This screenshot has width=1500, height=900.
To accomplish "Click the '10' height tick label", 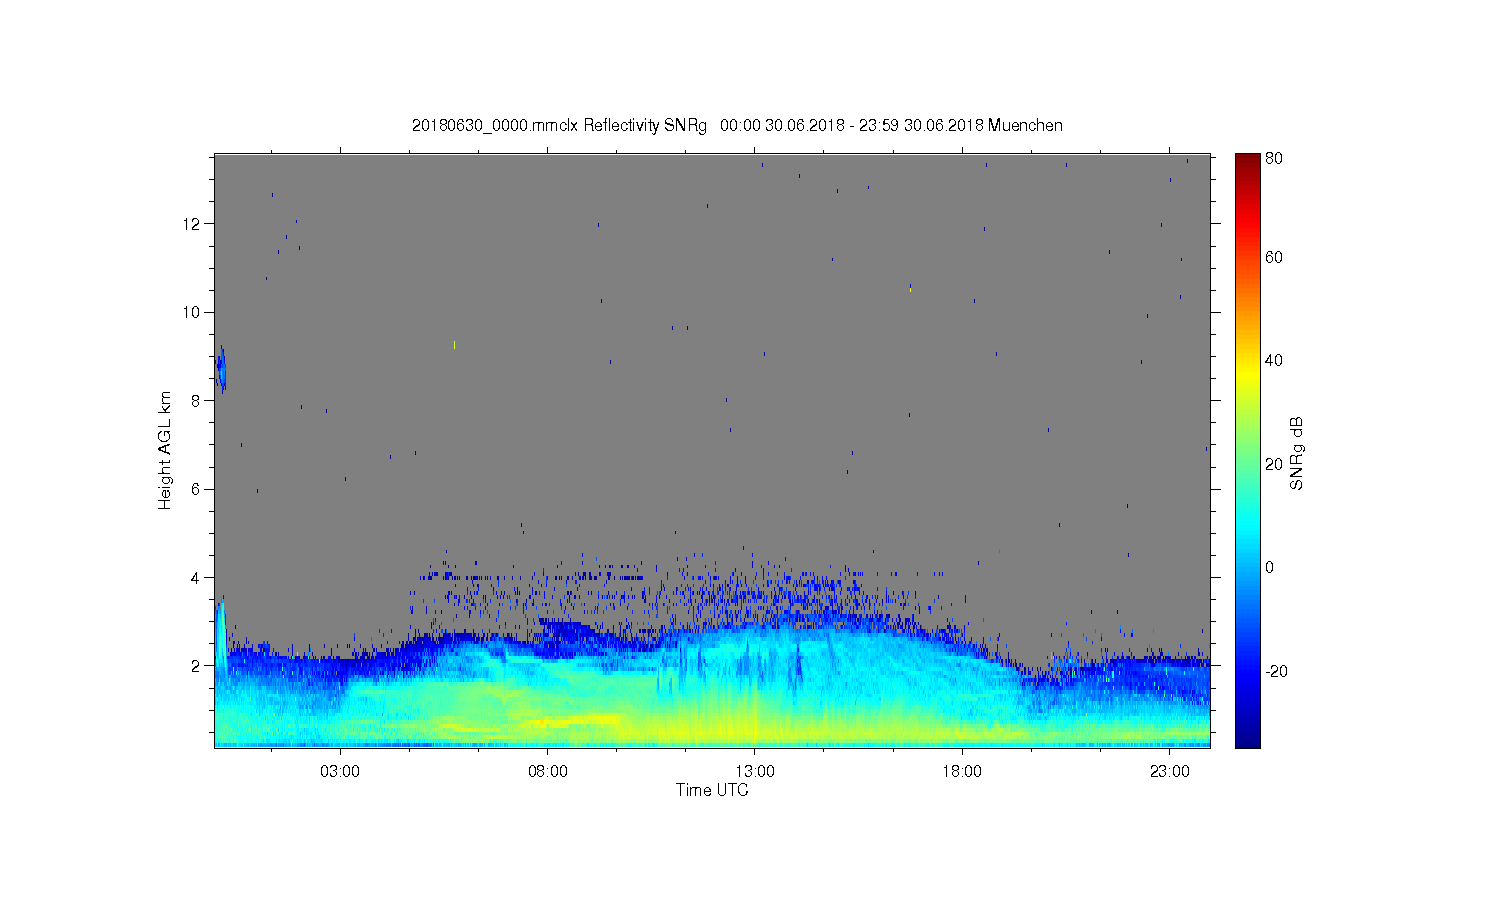I will tap(192, 312).
